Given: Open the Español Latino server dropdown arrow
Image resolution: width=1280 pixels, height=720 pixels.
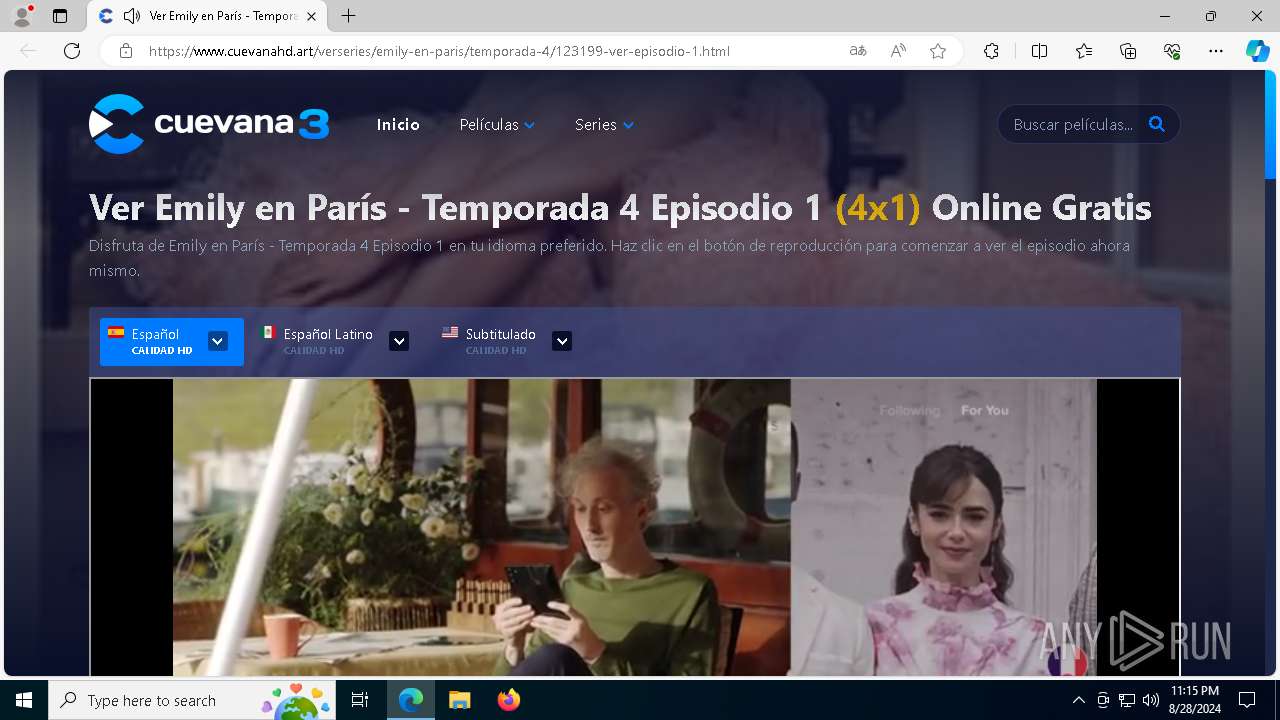Looking at the screenshot, I should tap(399, 341).
